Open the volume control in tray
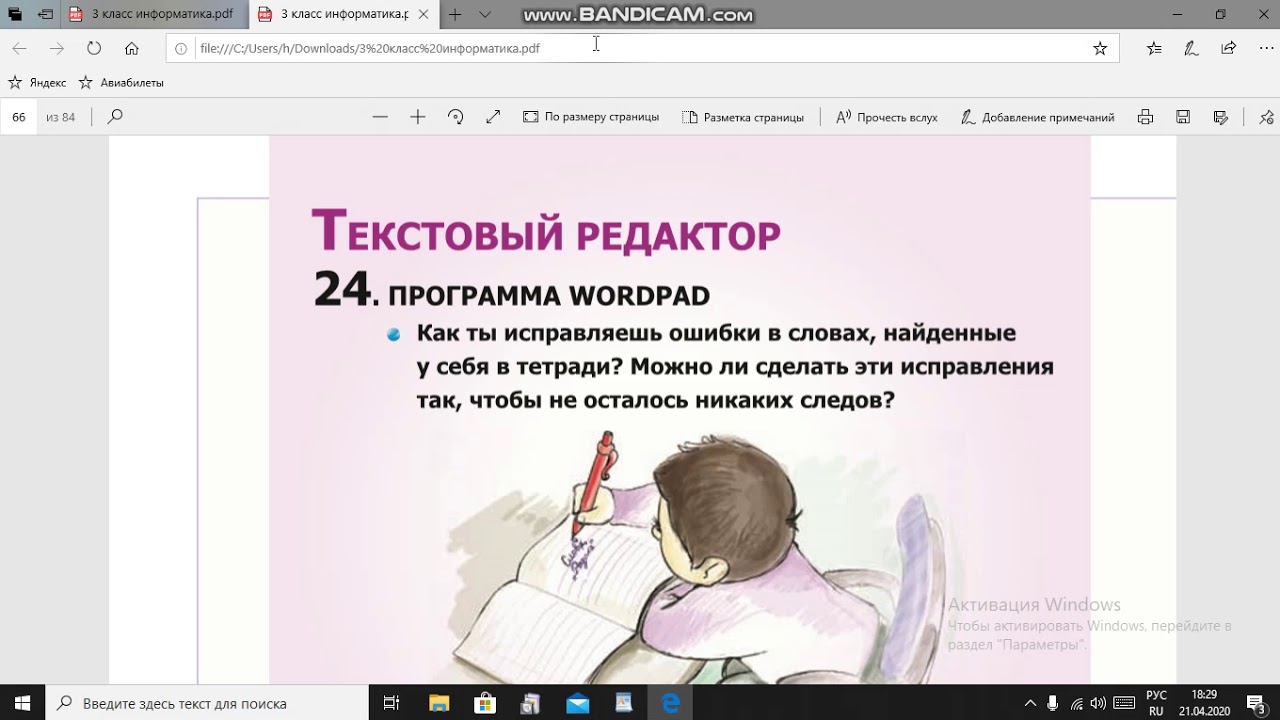The width and height of the screenshot is (1280, 720). pyautogui.click(x=1099, y=703)
